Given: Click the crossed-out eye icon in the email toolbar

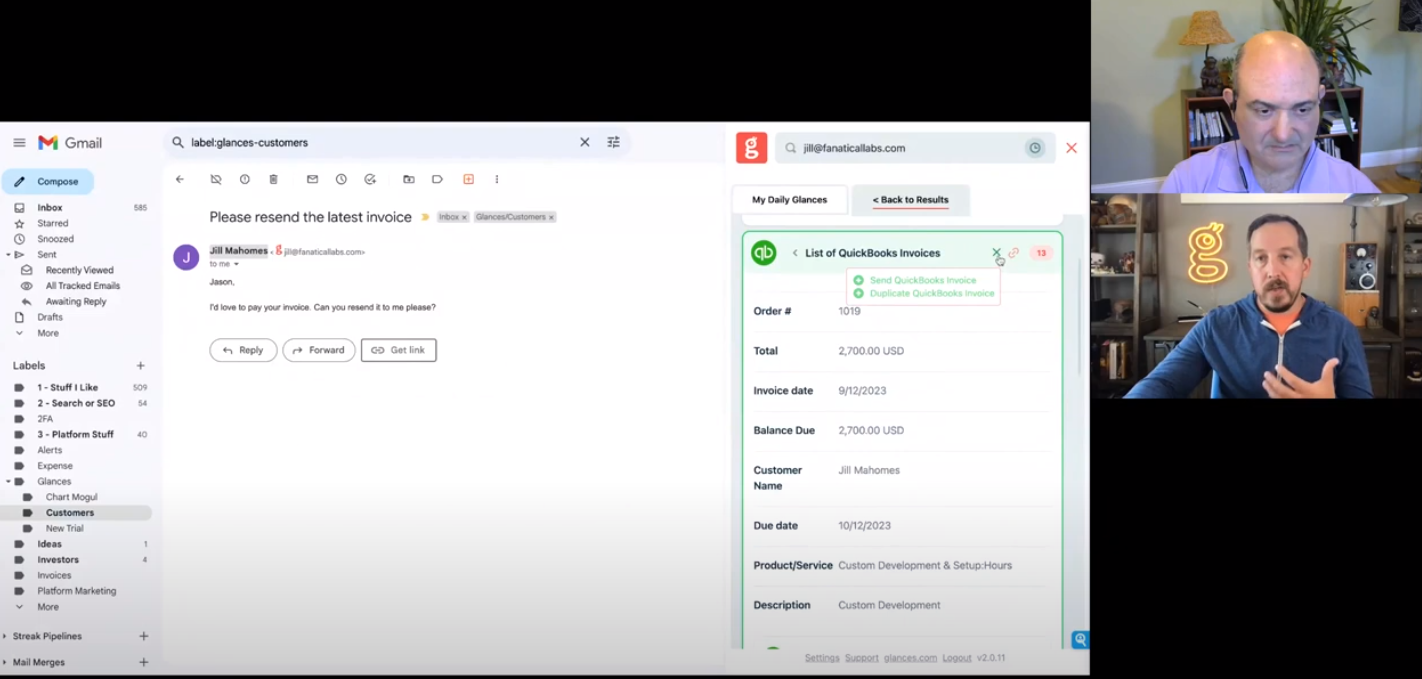Looking at the screenshot, I should [x=215, y=179].
